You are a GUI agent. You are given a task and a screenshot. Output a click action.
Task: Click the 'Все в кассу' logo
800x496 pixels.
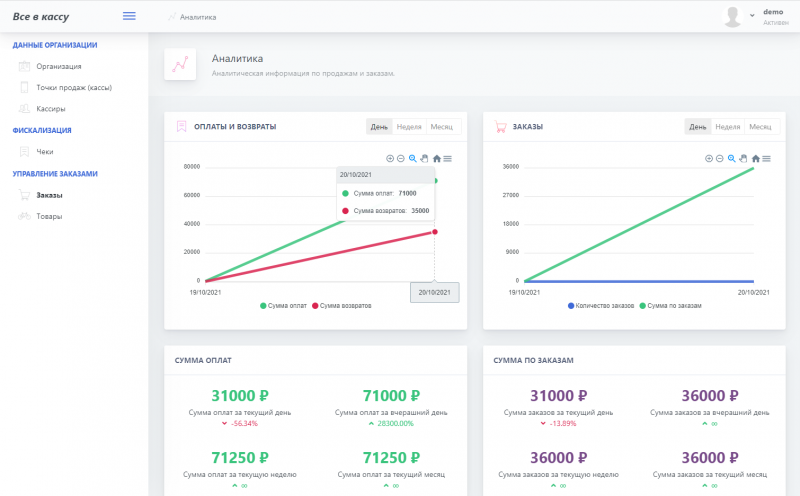pos(41,16)
